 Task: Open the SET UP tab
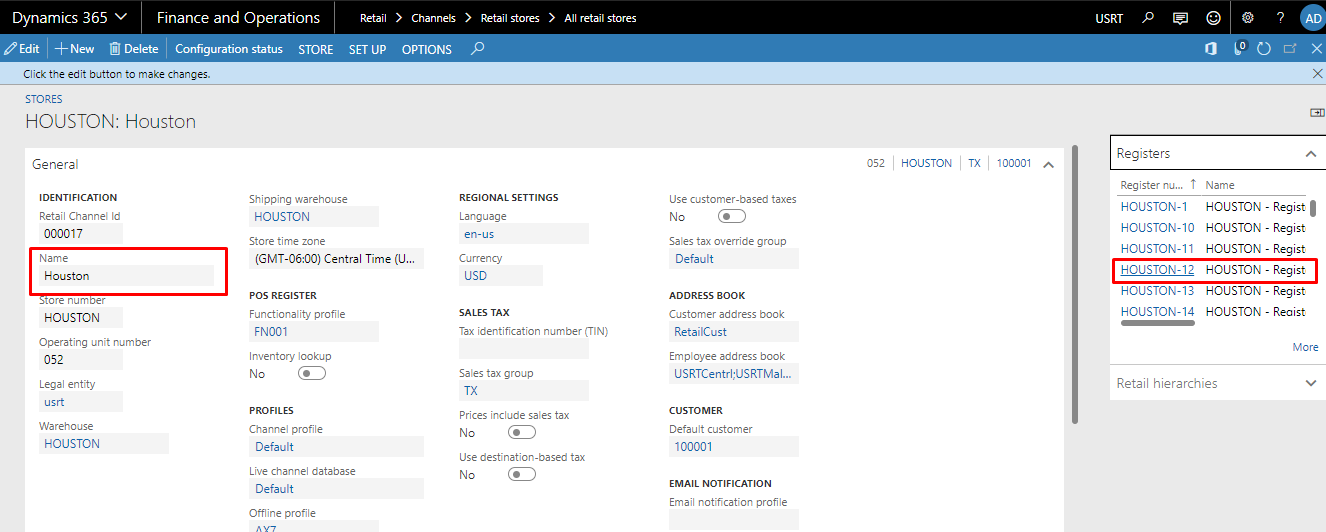[x=367, y=49]
